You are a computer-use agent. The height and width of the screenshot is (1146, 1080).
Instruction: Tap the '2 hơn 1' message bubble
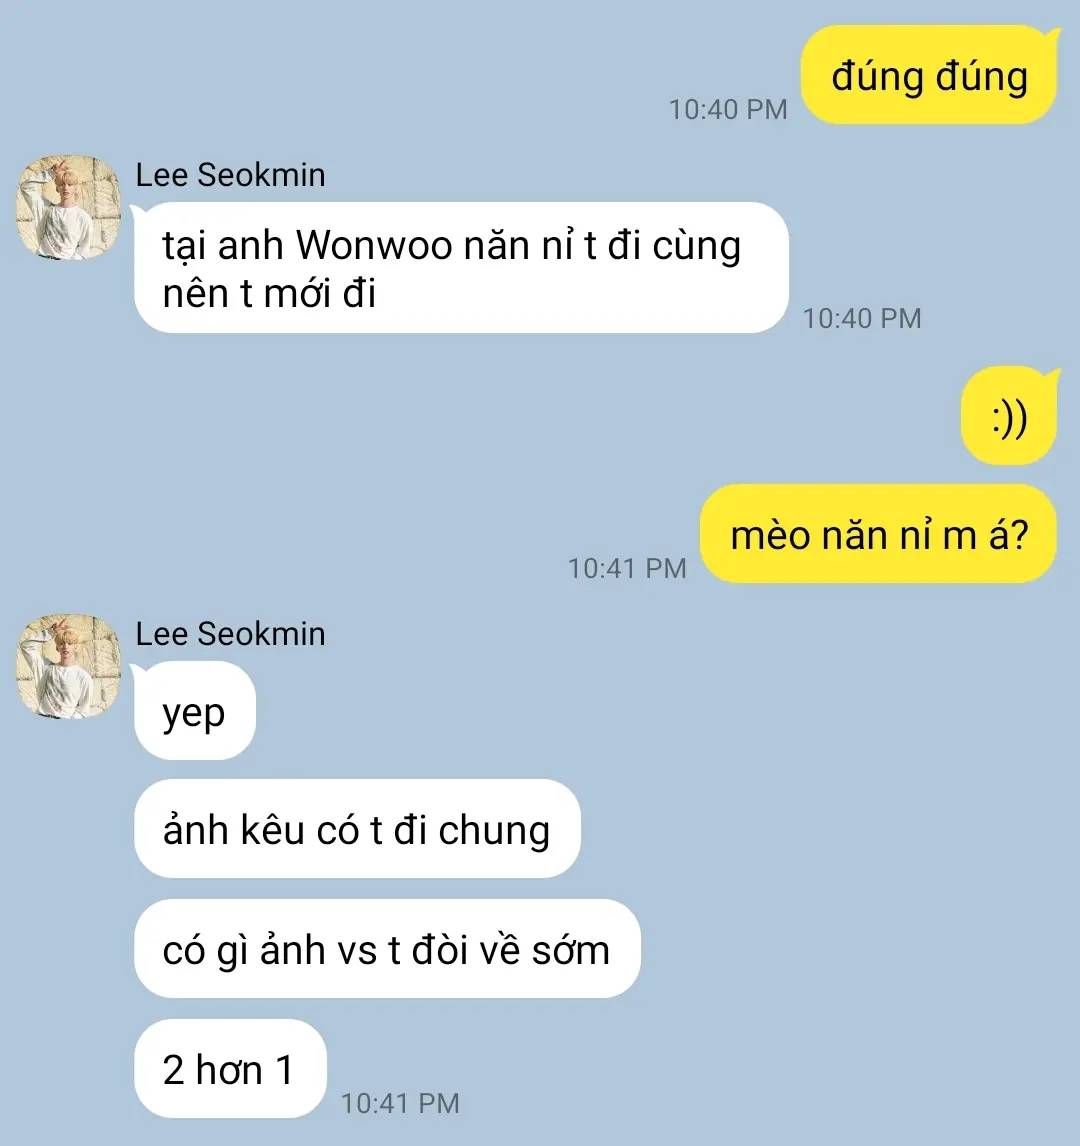[229, 1069]
